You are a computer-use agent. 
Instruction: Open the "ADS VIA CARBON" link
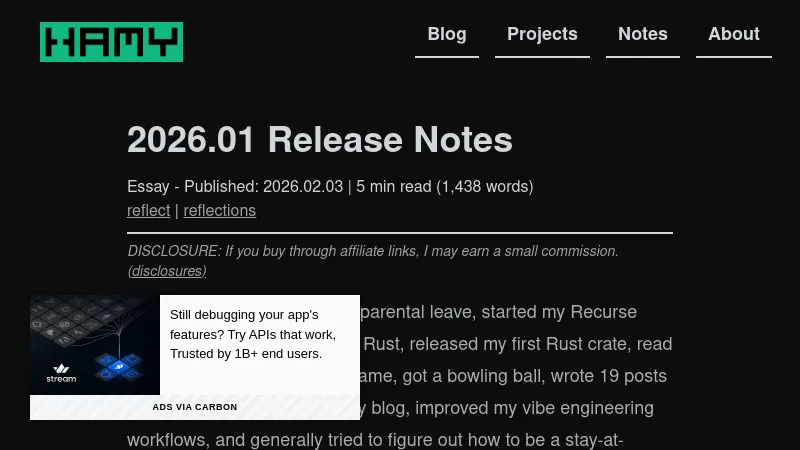coord(195,407)
